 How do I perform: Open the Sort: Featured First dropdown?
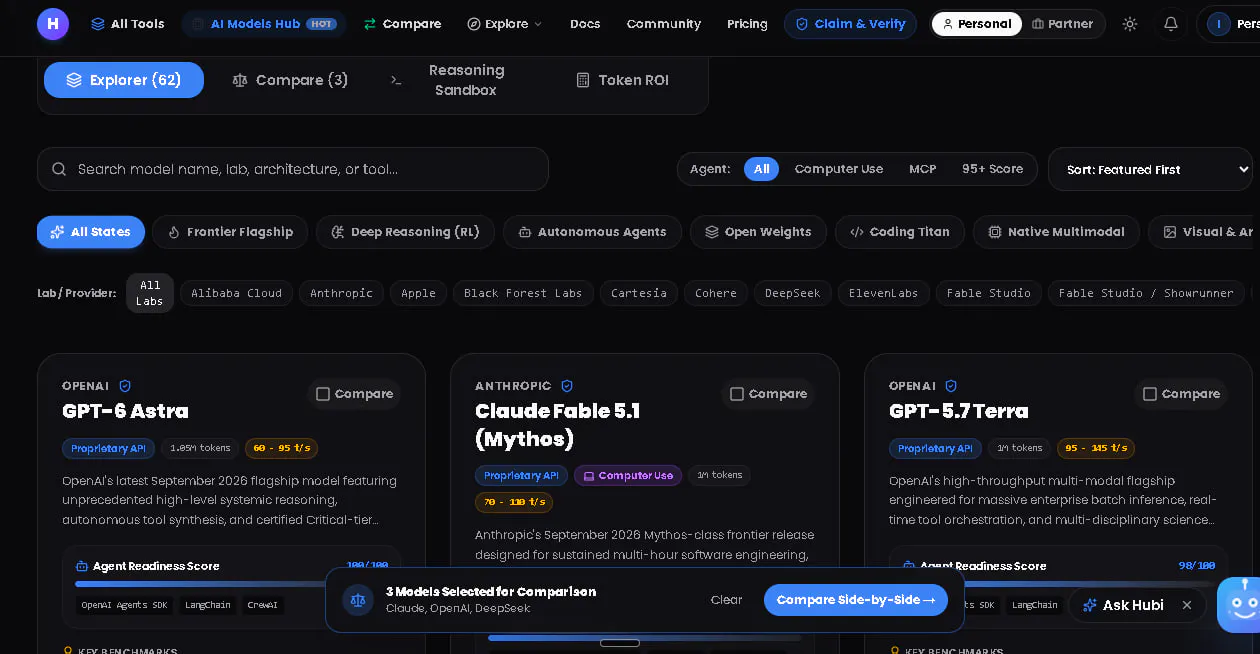pos(1150,169)
